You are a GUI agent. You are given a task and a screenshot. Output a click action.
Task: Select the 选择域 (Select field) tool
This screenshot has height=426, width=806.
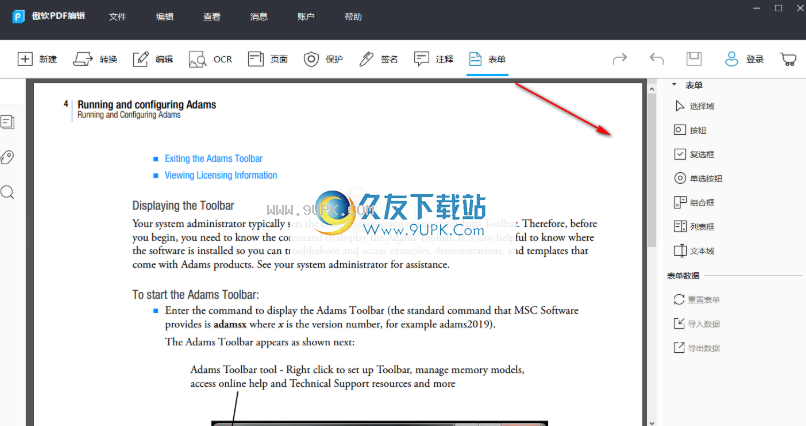click(694, 106)
